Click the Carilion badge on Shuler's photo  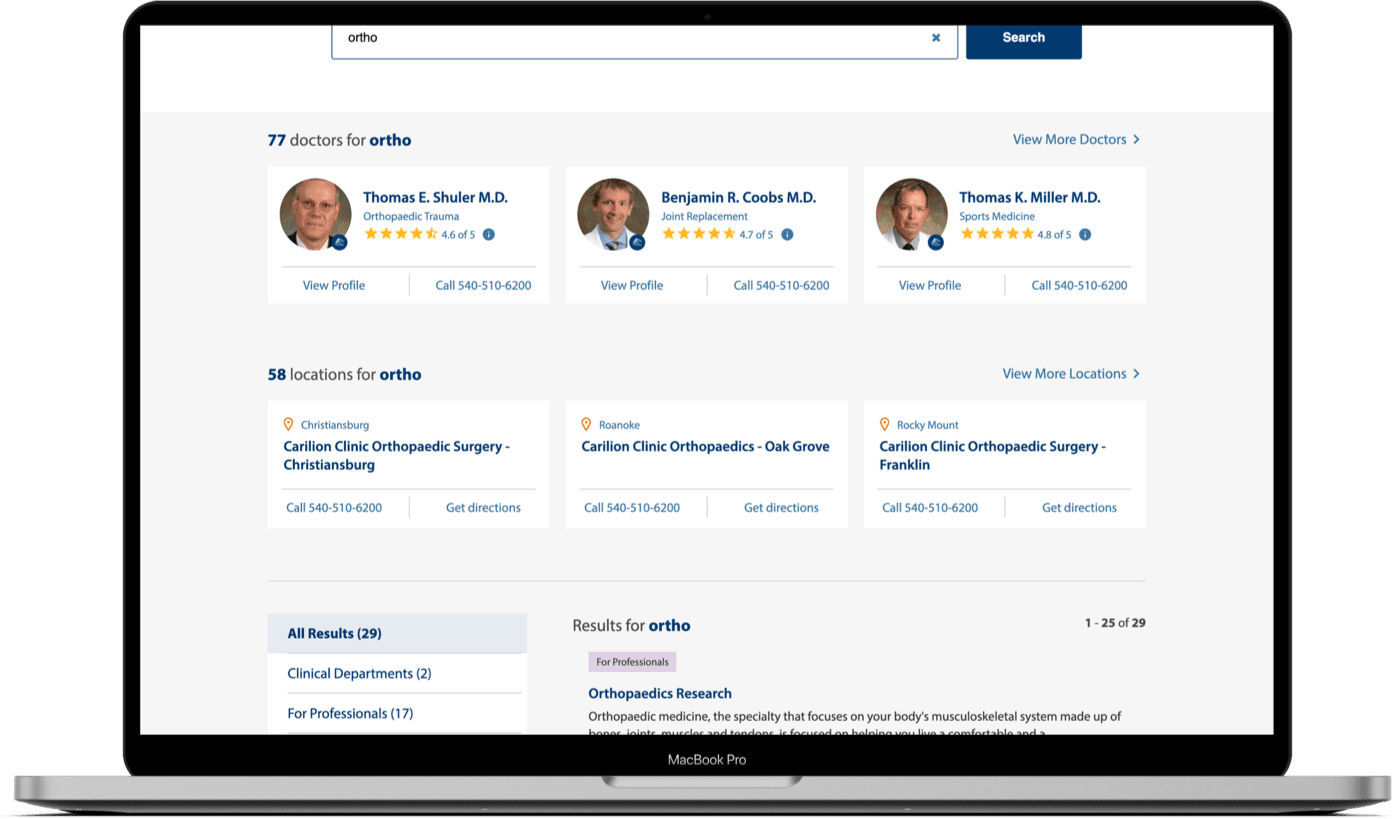click(x=340, y=242)
